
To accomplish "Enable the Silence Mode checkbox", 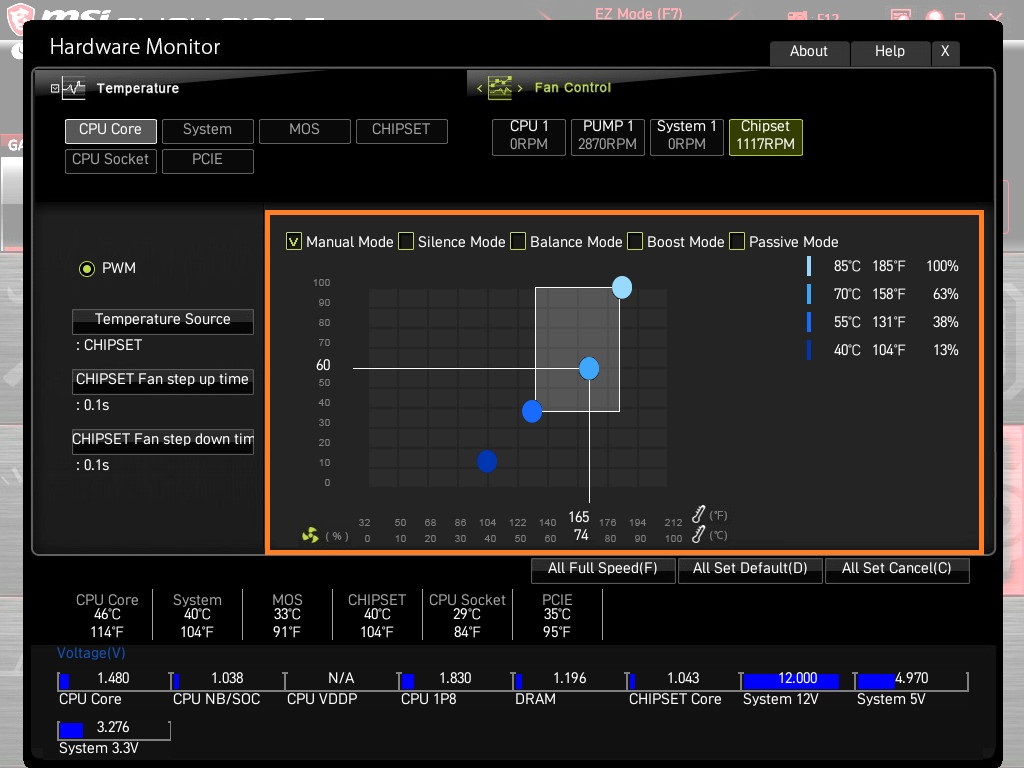I will click(x=406, y=242).
